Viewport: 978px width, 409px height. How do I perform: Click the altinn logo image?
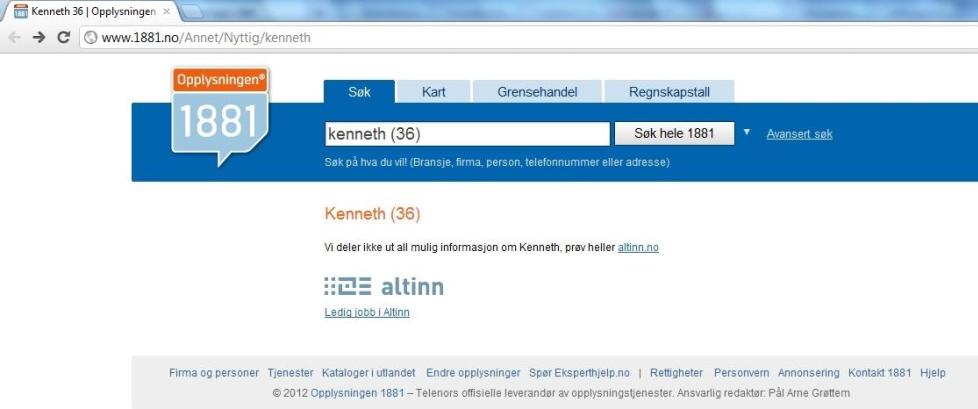[x=384, y=286]
